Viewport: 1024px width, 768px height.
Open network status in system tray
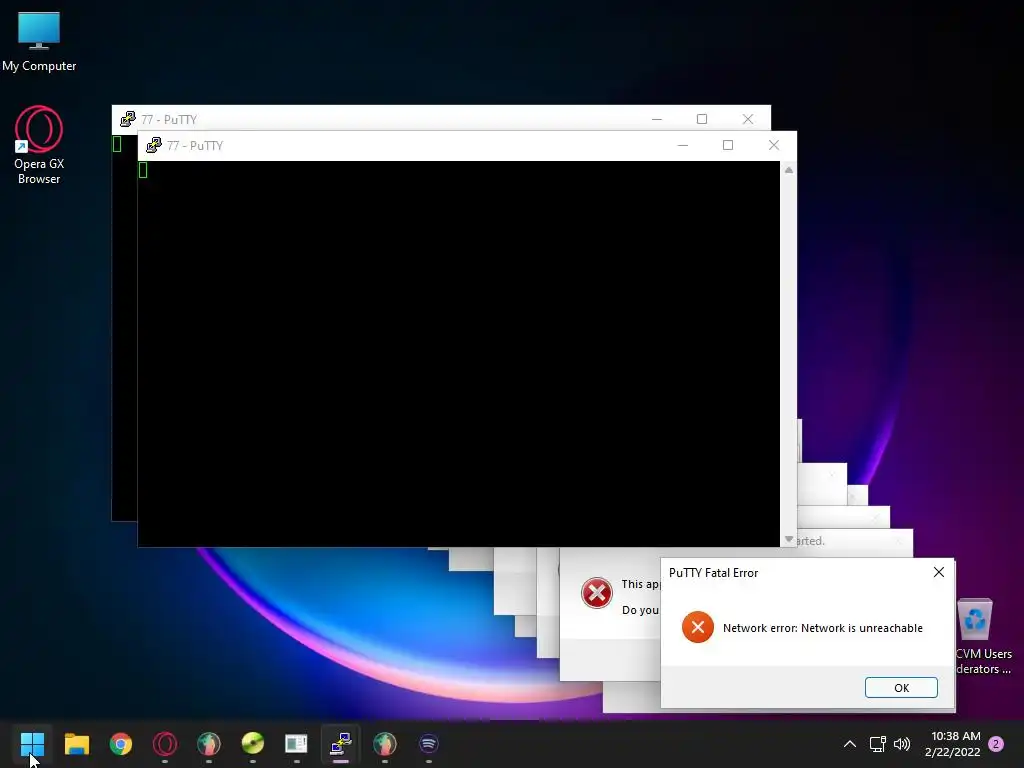(x=877, y=744)
